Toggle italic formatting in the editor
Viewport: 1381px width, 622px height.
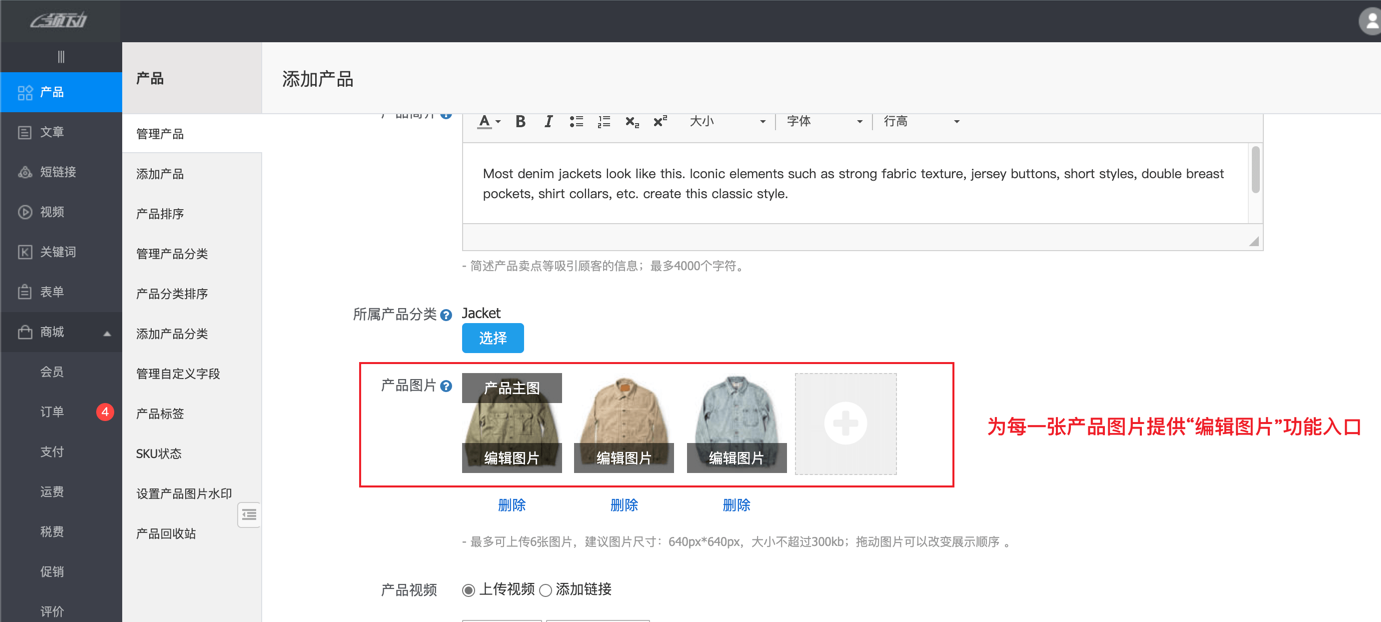click(x=547, y=121)
